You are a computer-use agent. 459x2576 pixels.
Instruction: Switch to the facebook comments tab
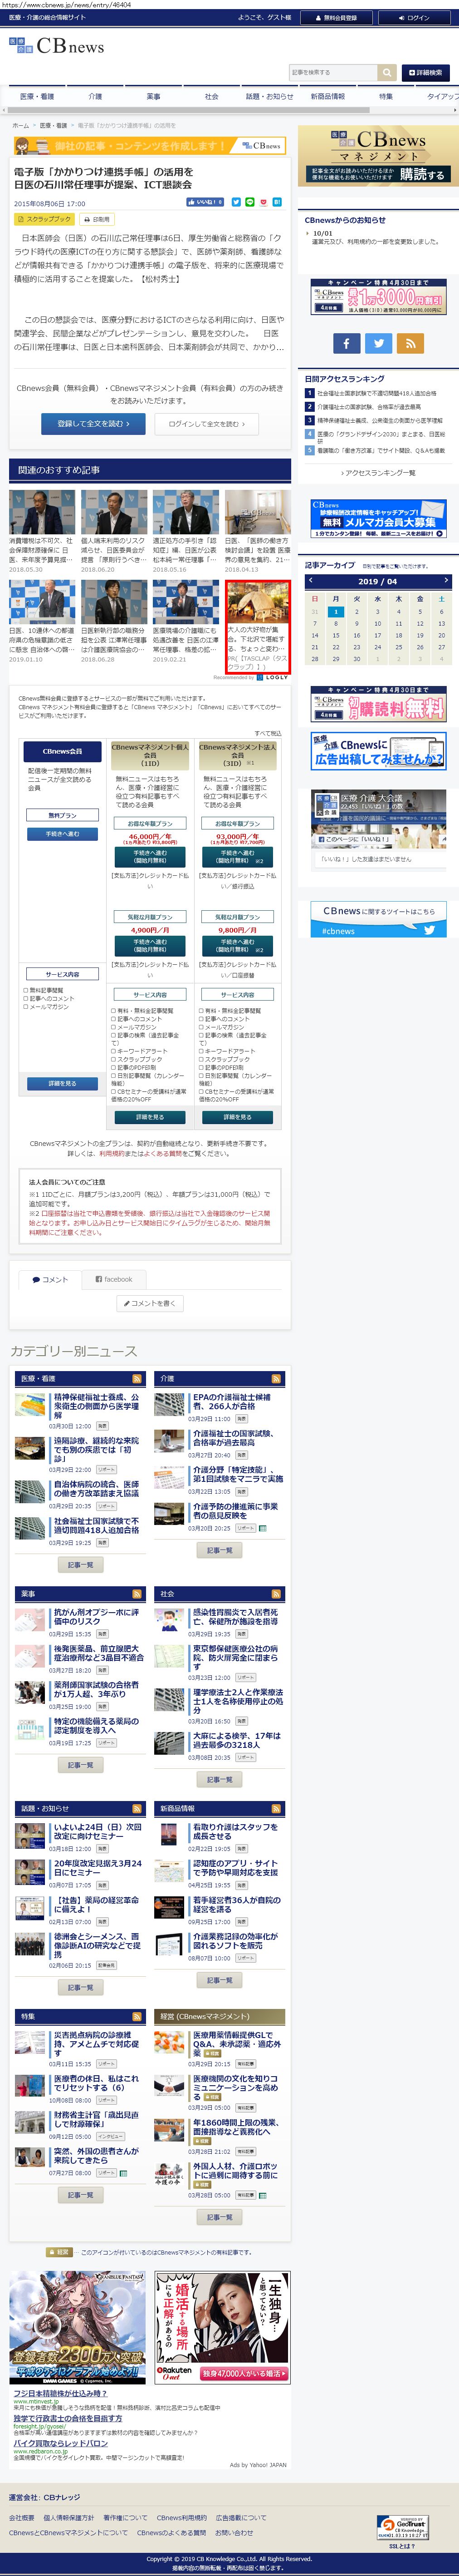tap(114, 1278)
